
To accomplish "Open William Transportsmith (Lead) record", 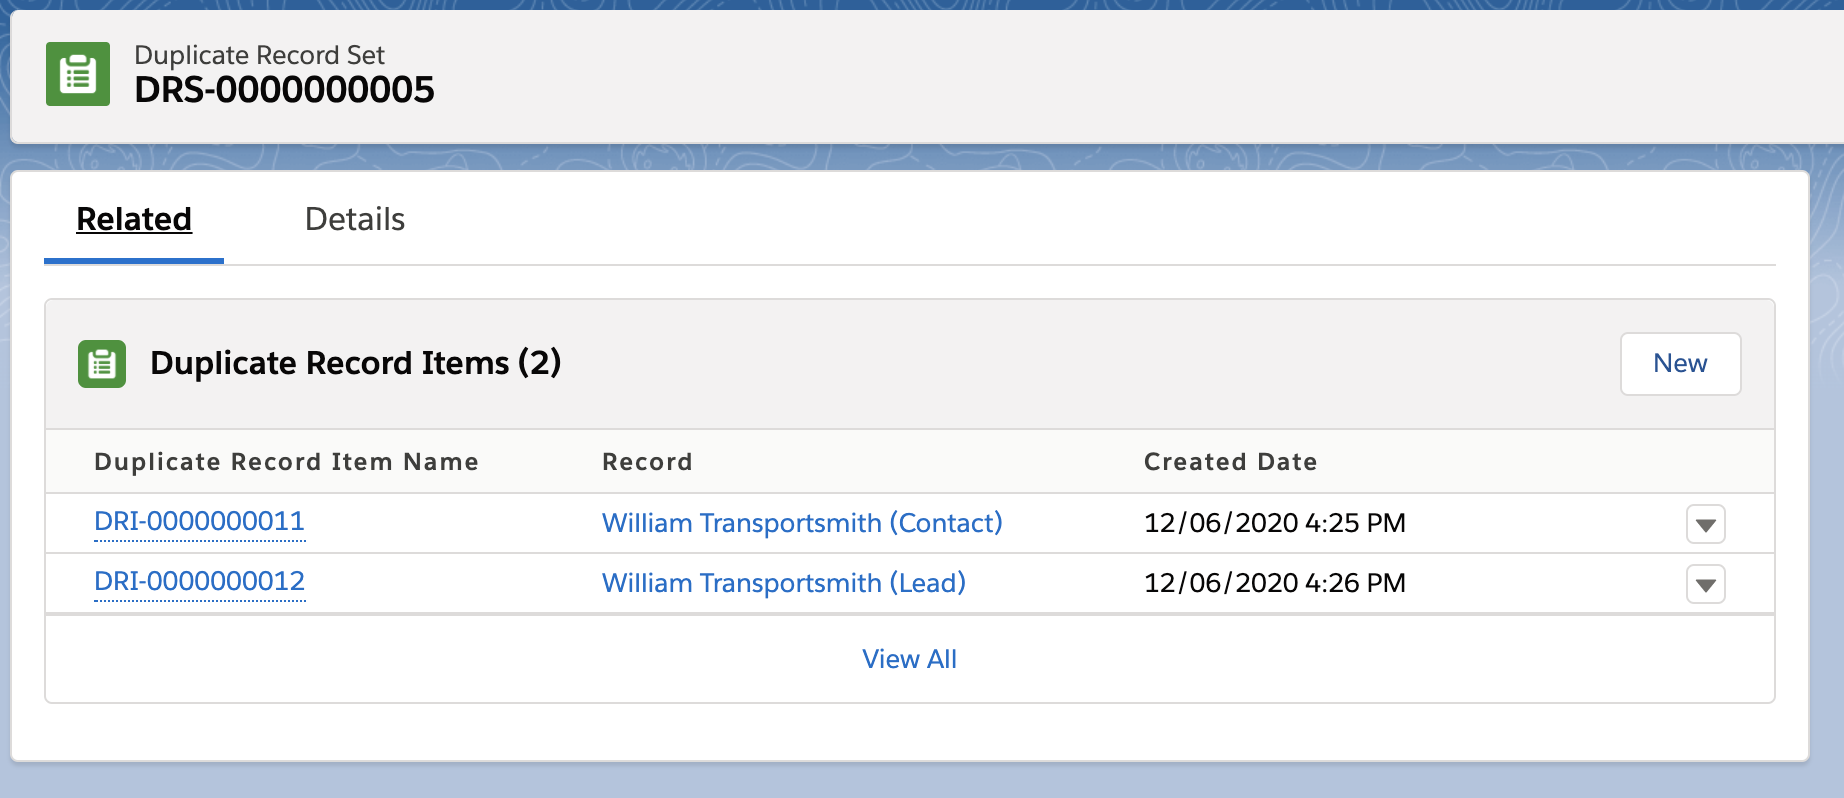I will [783, 583].
